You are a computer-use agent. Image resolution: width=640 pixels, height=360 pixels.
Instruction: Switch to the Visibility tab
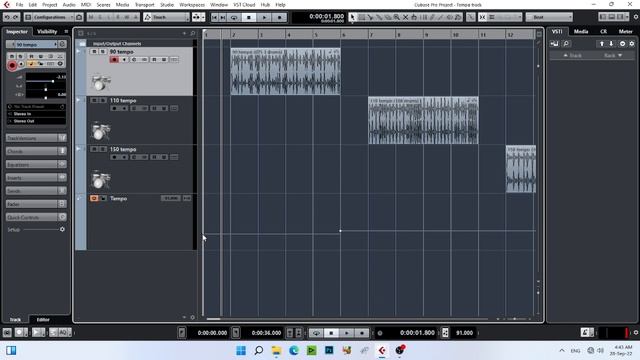[47, 31]
